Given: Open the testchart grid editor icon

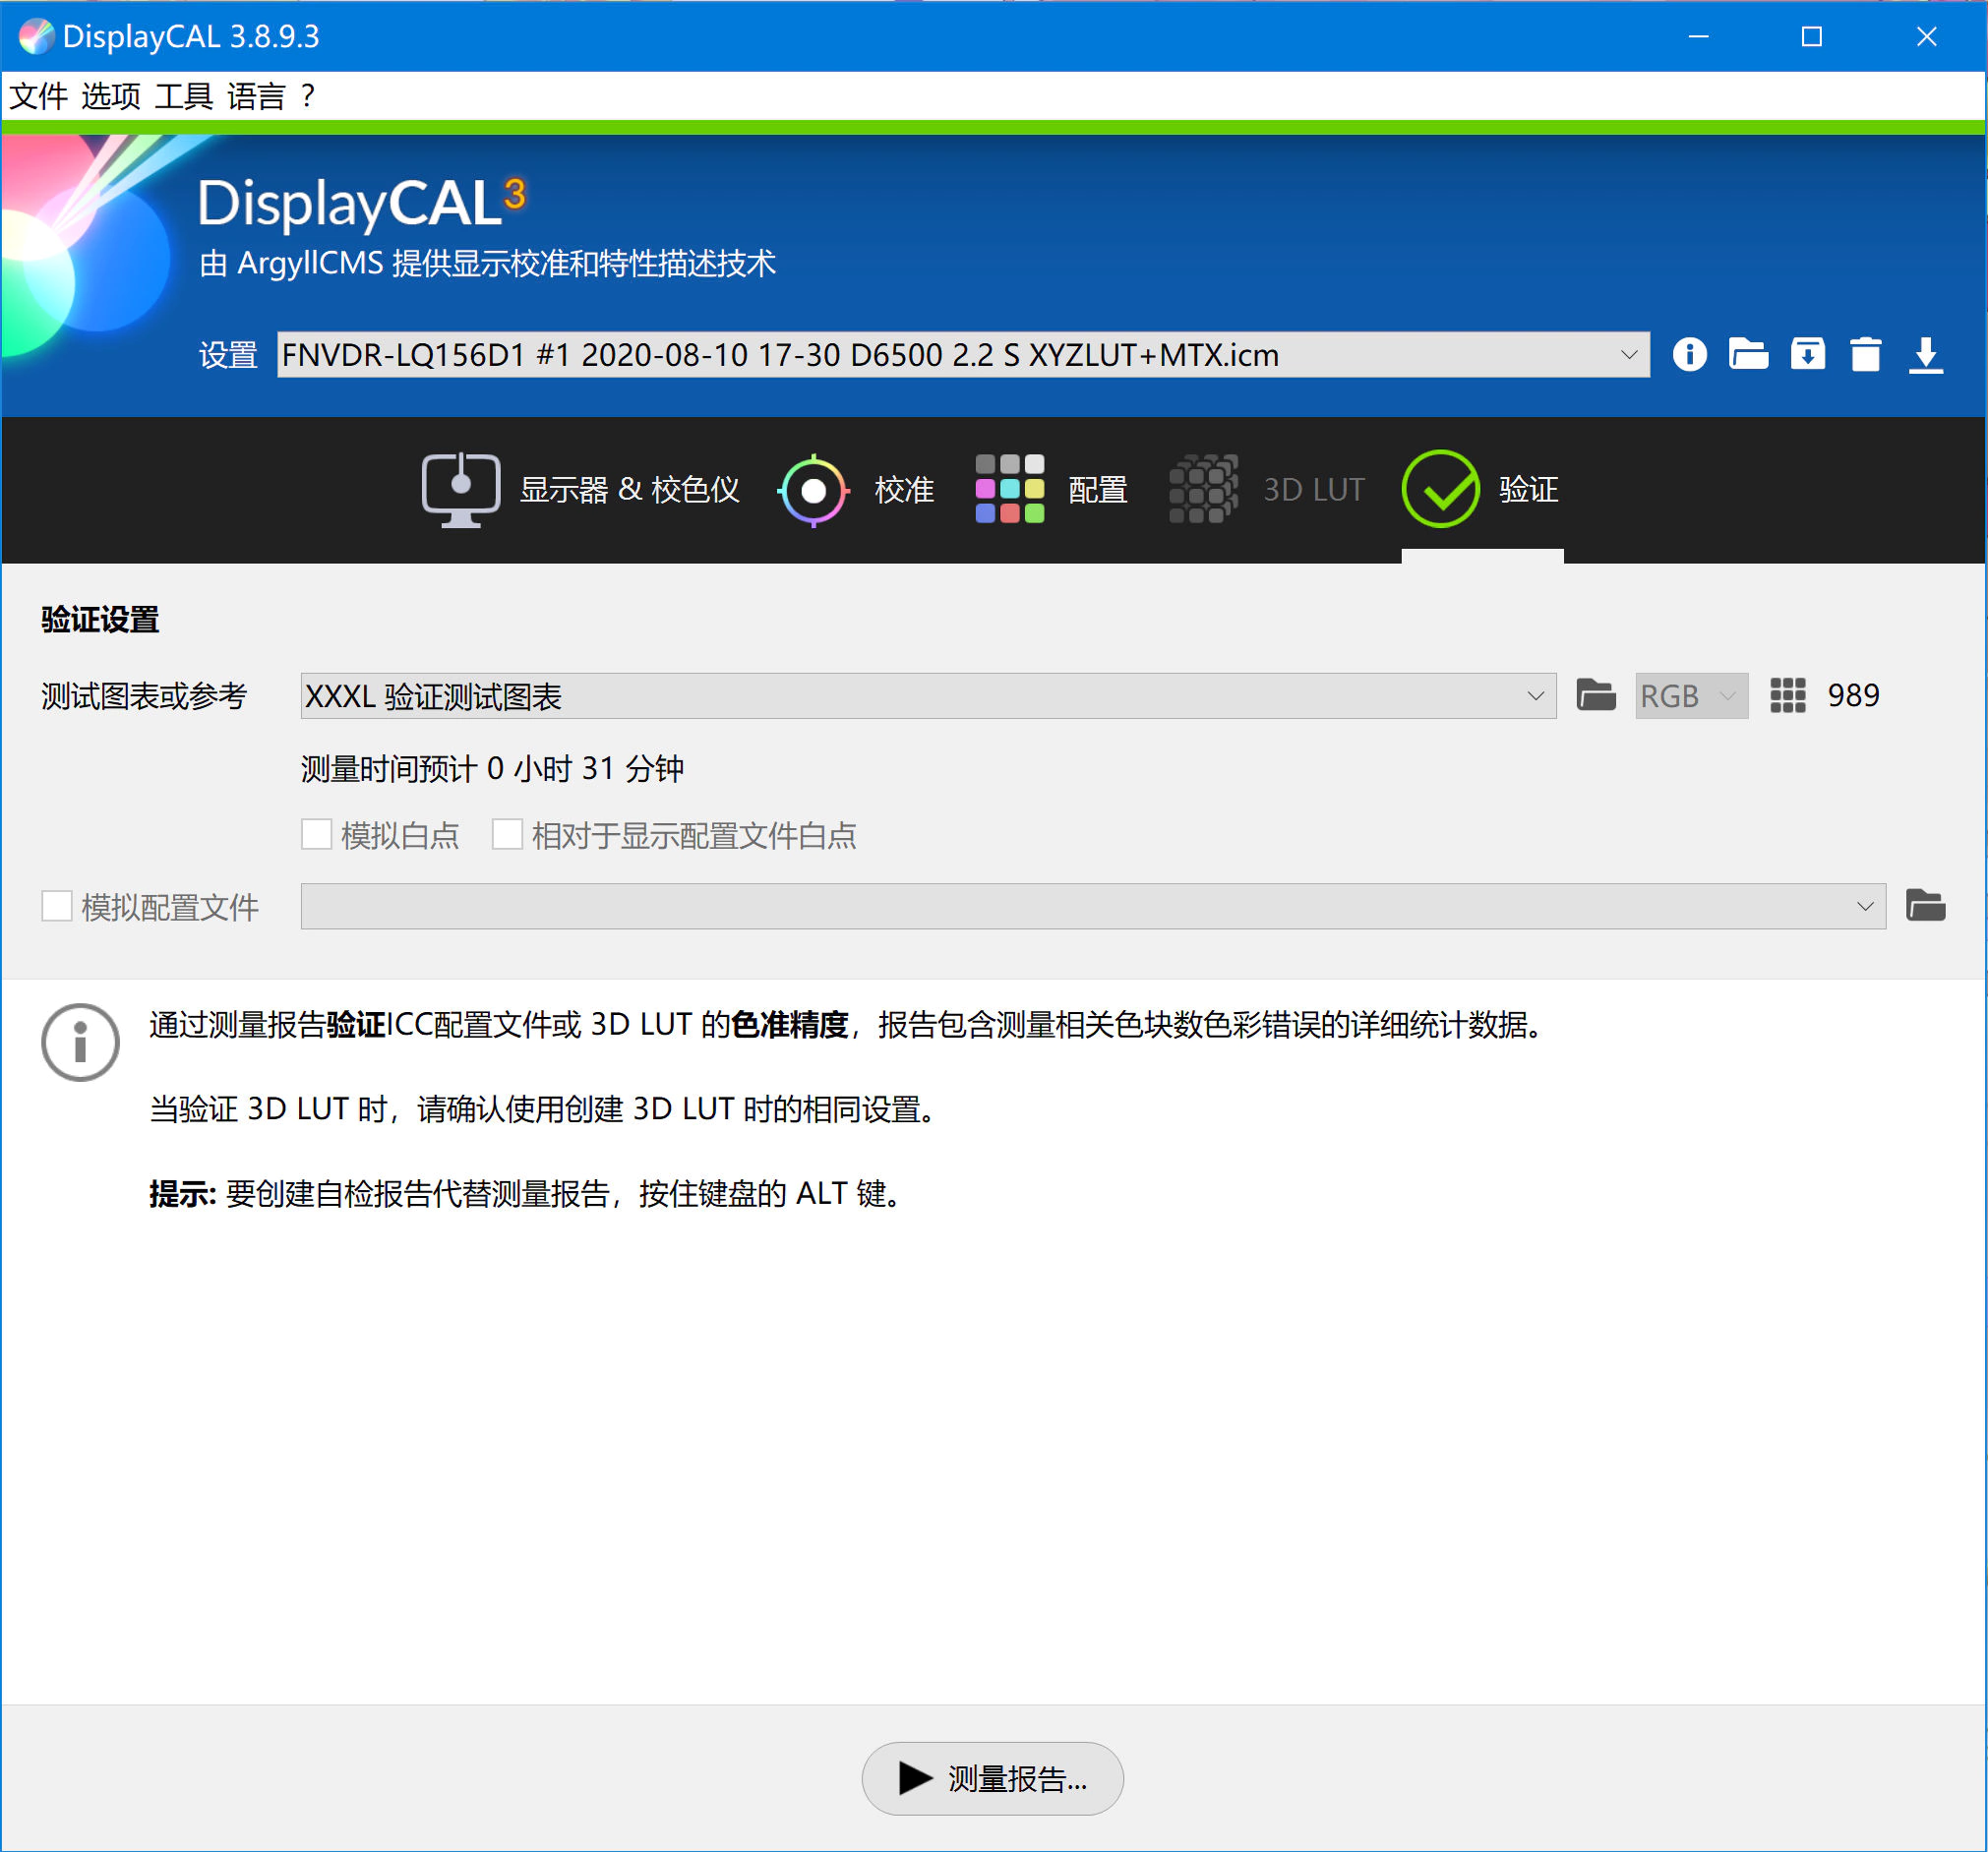Looking at the screenshot, I should [x=1787, y=695].
